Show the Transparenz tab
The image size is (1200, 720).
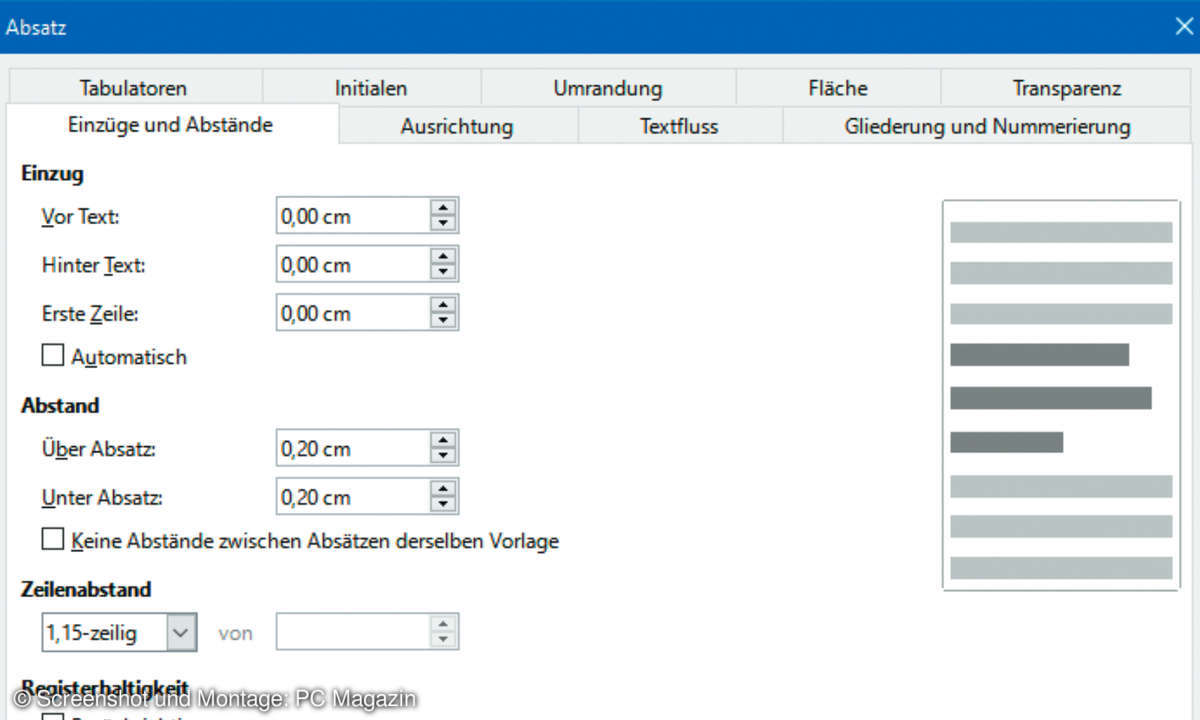click(x=1066, y=88)
